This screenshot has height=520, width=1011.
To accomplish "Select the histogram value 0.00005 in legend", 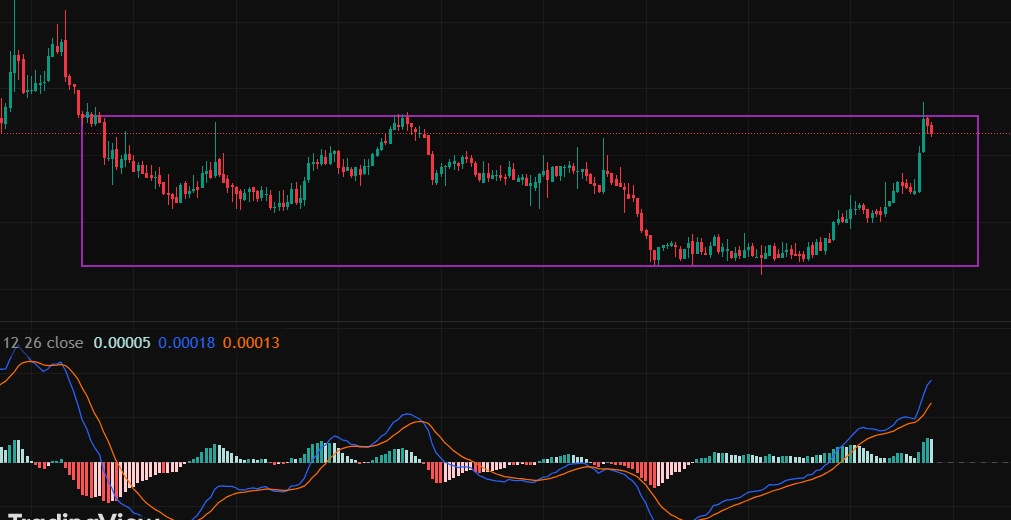I will (x=122, y=343).
